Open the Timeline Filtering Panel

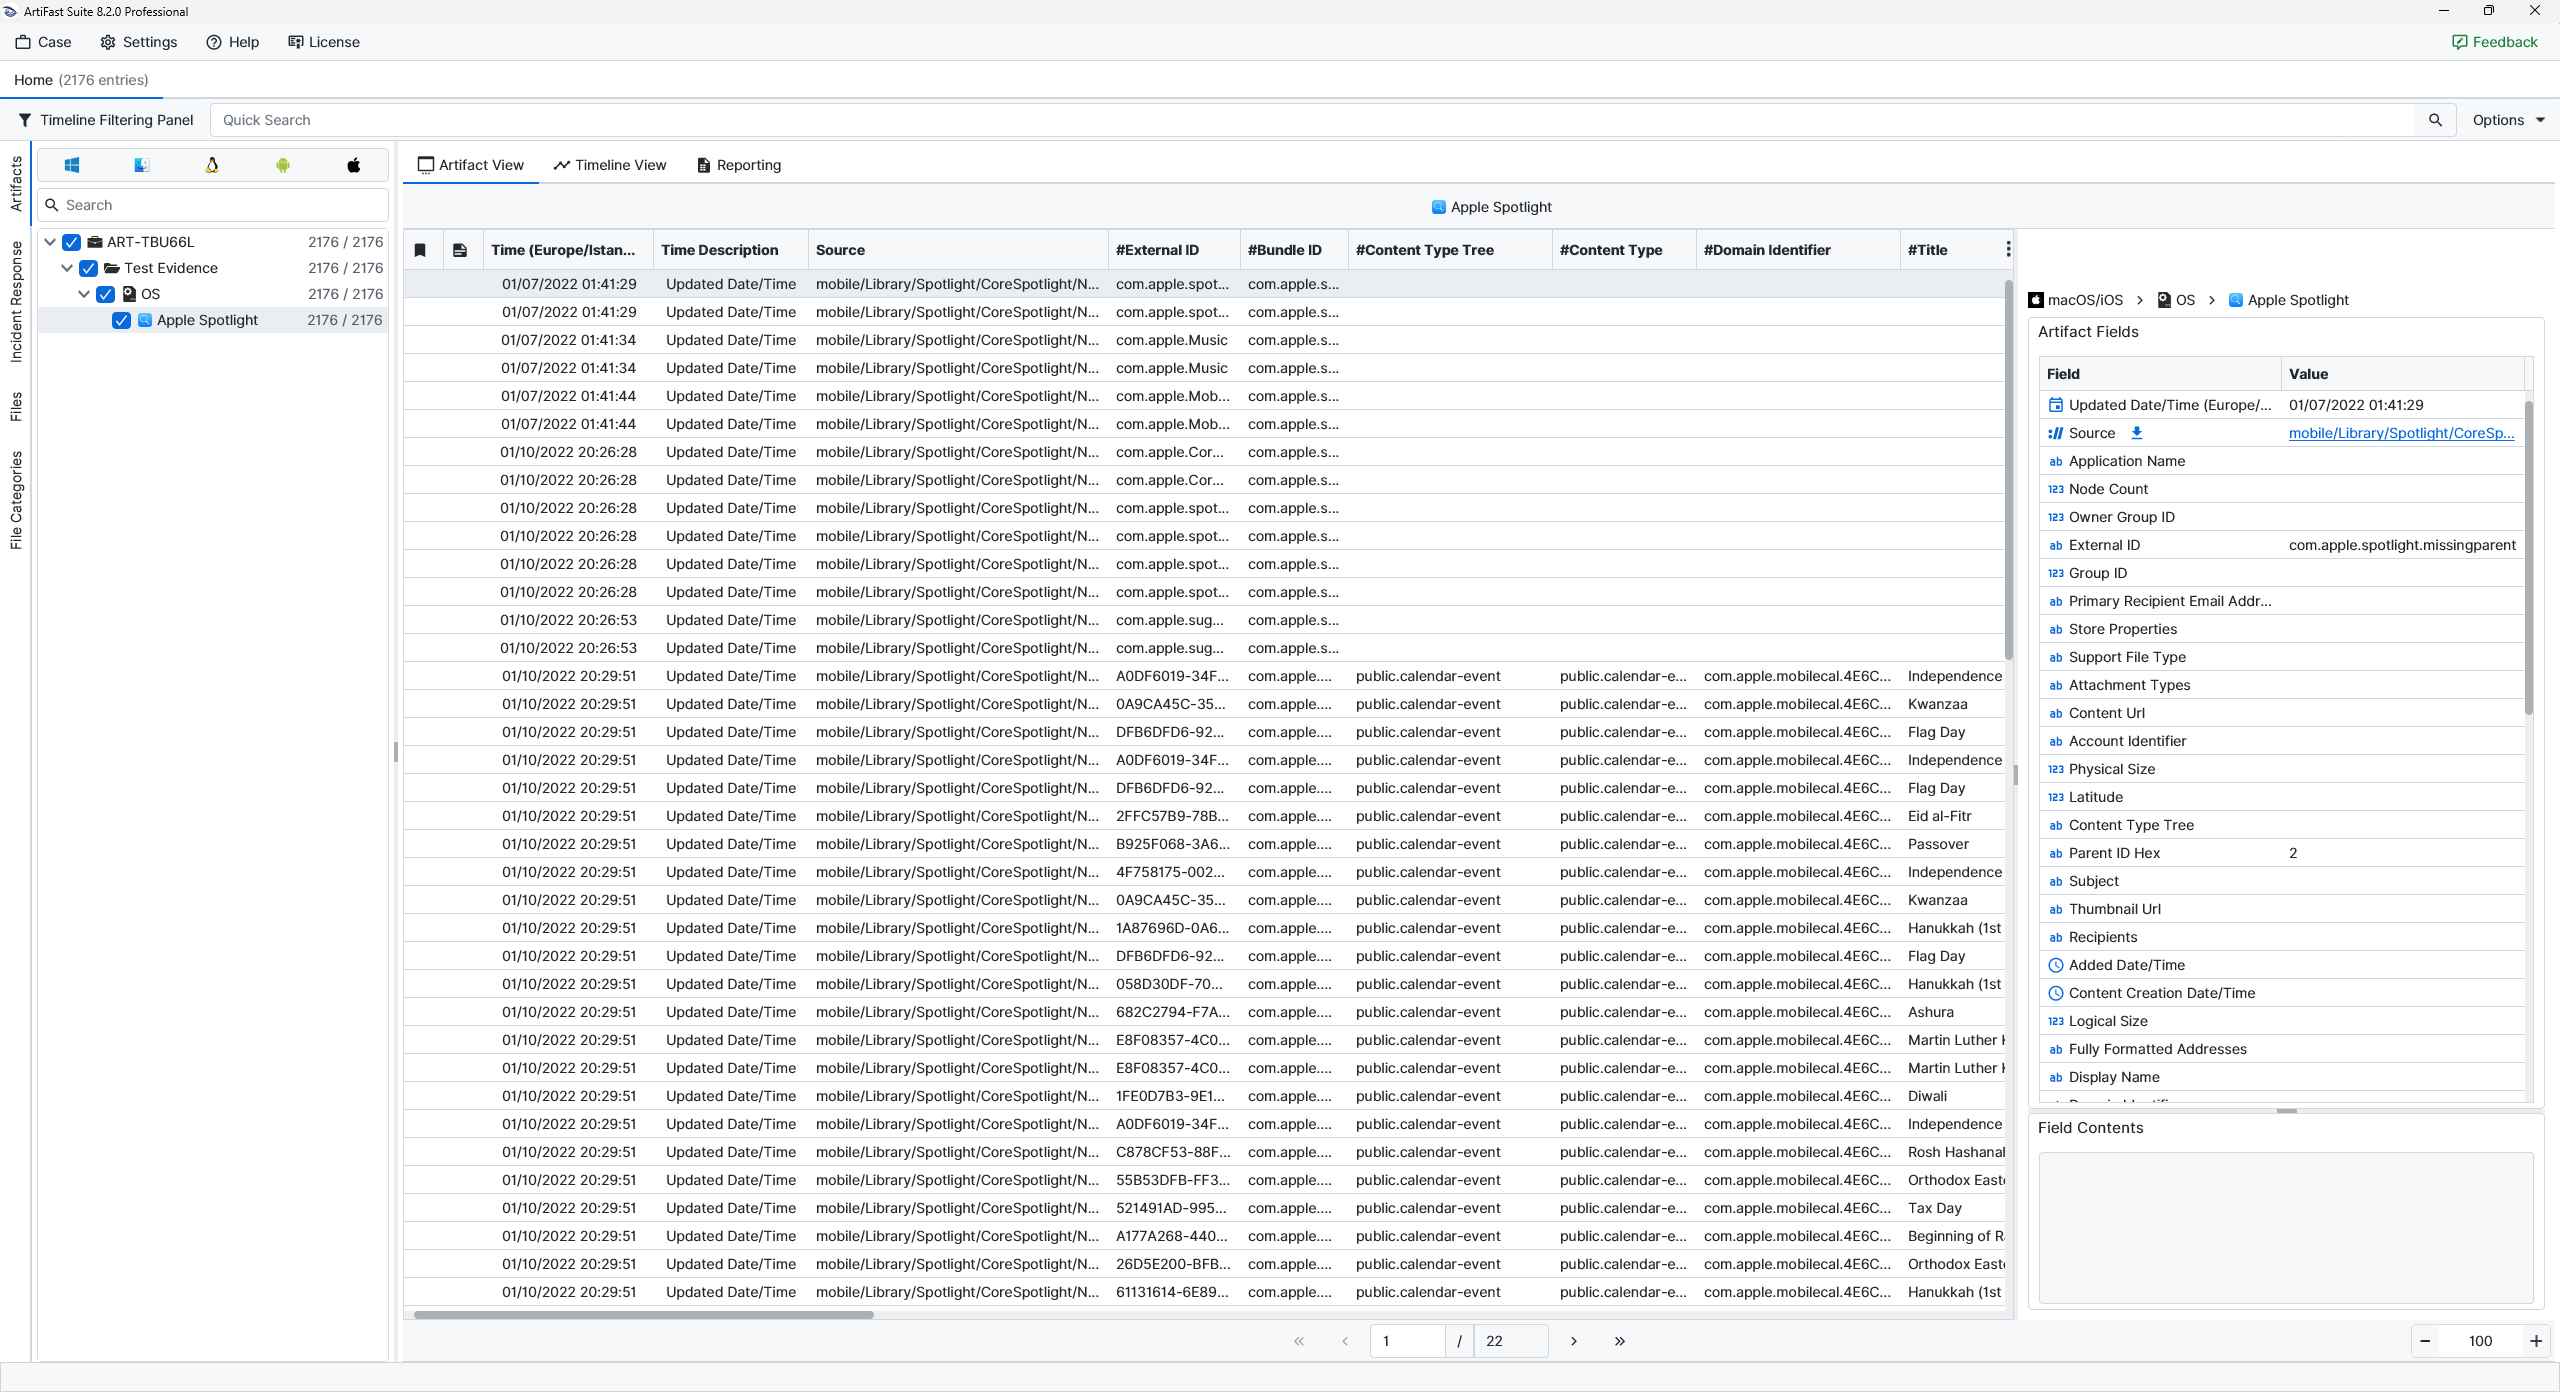pos(105,120)
